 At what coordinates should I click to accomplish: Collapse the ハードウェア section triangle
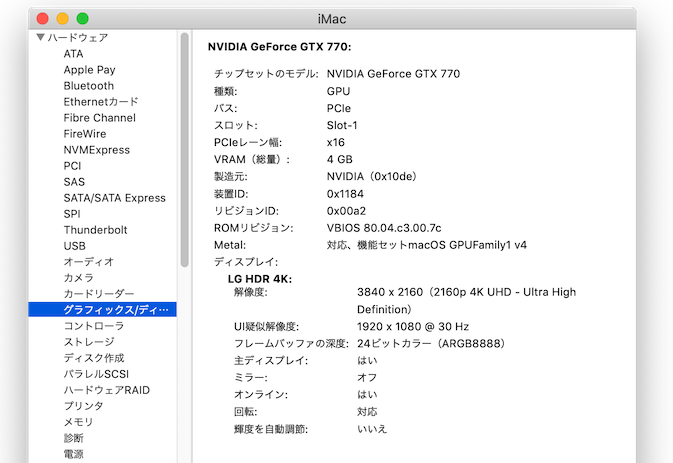[41, 37]
